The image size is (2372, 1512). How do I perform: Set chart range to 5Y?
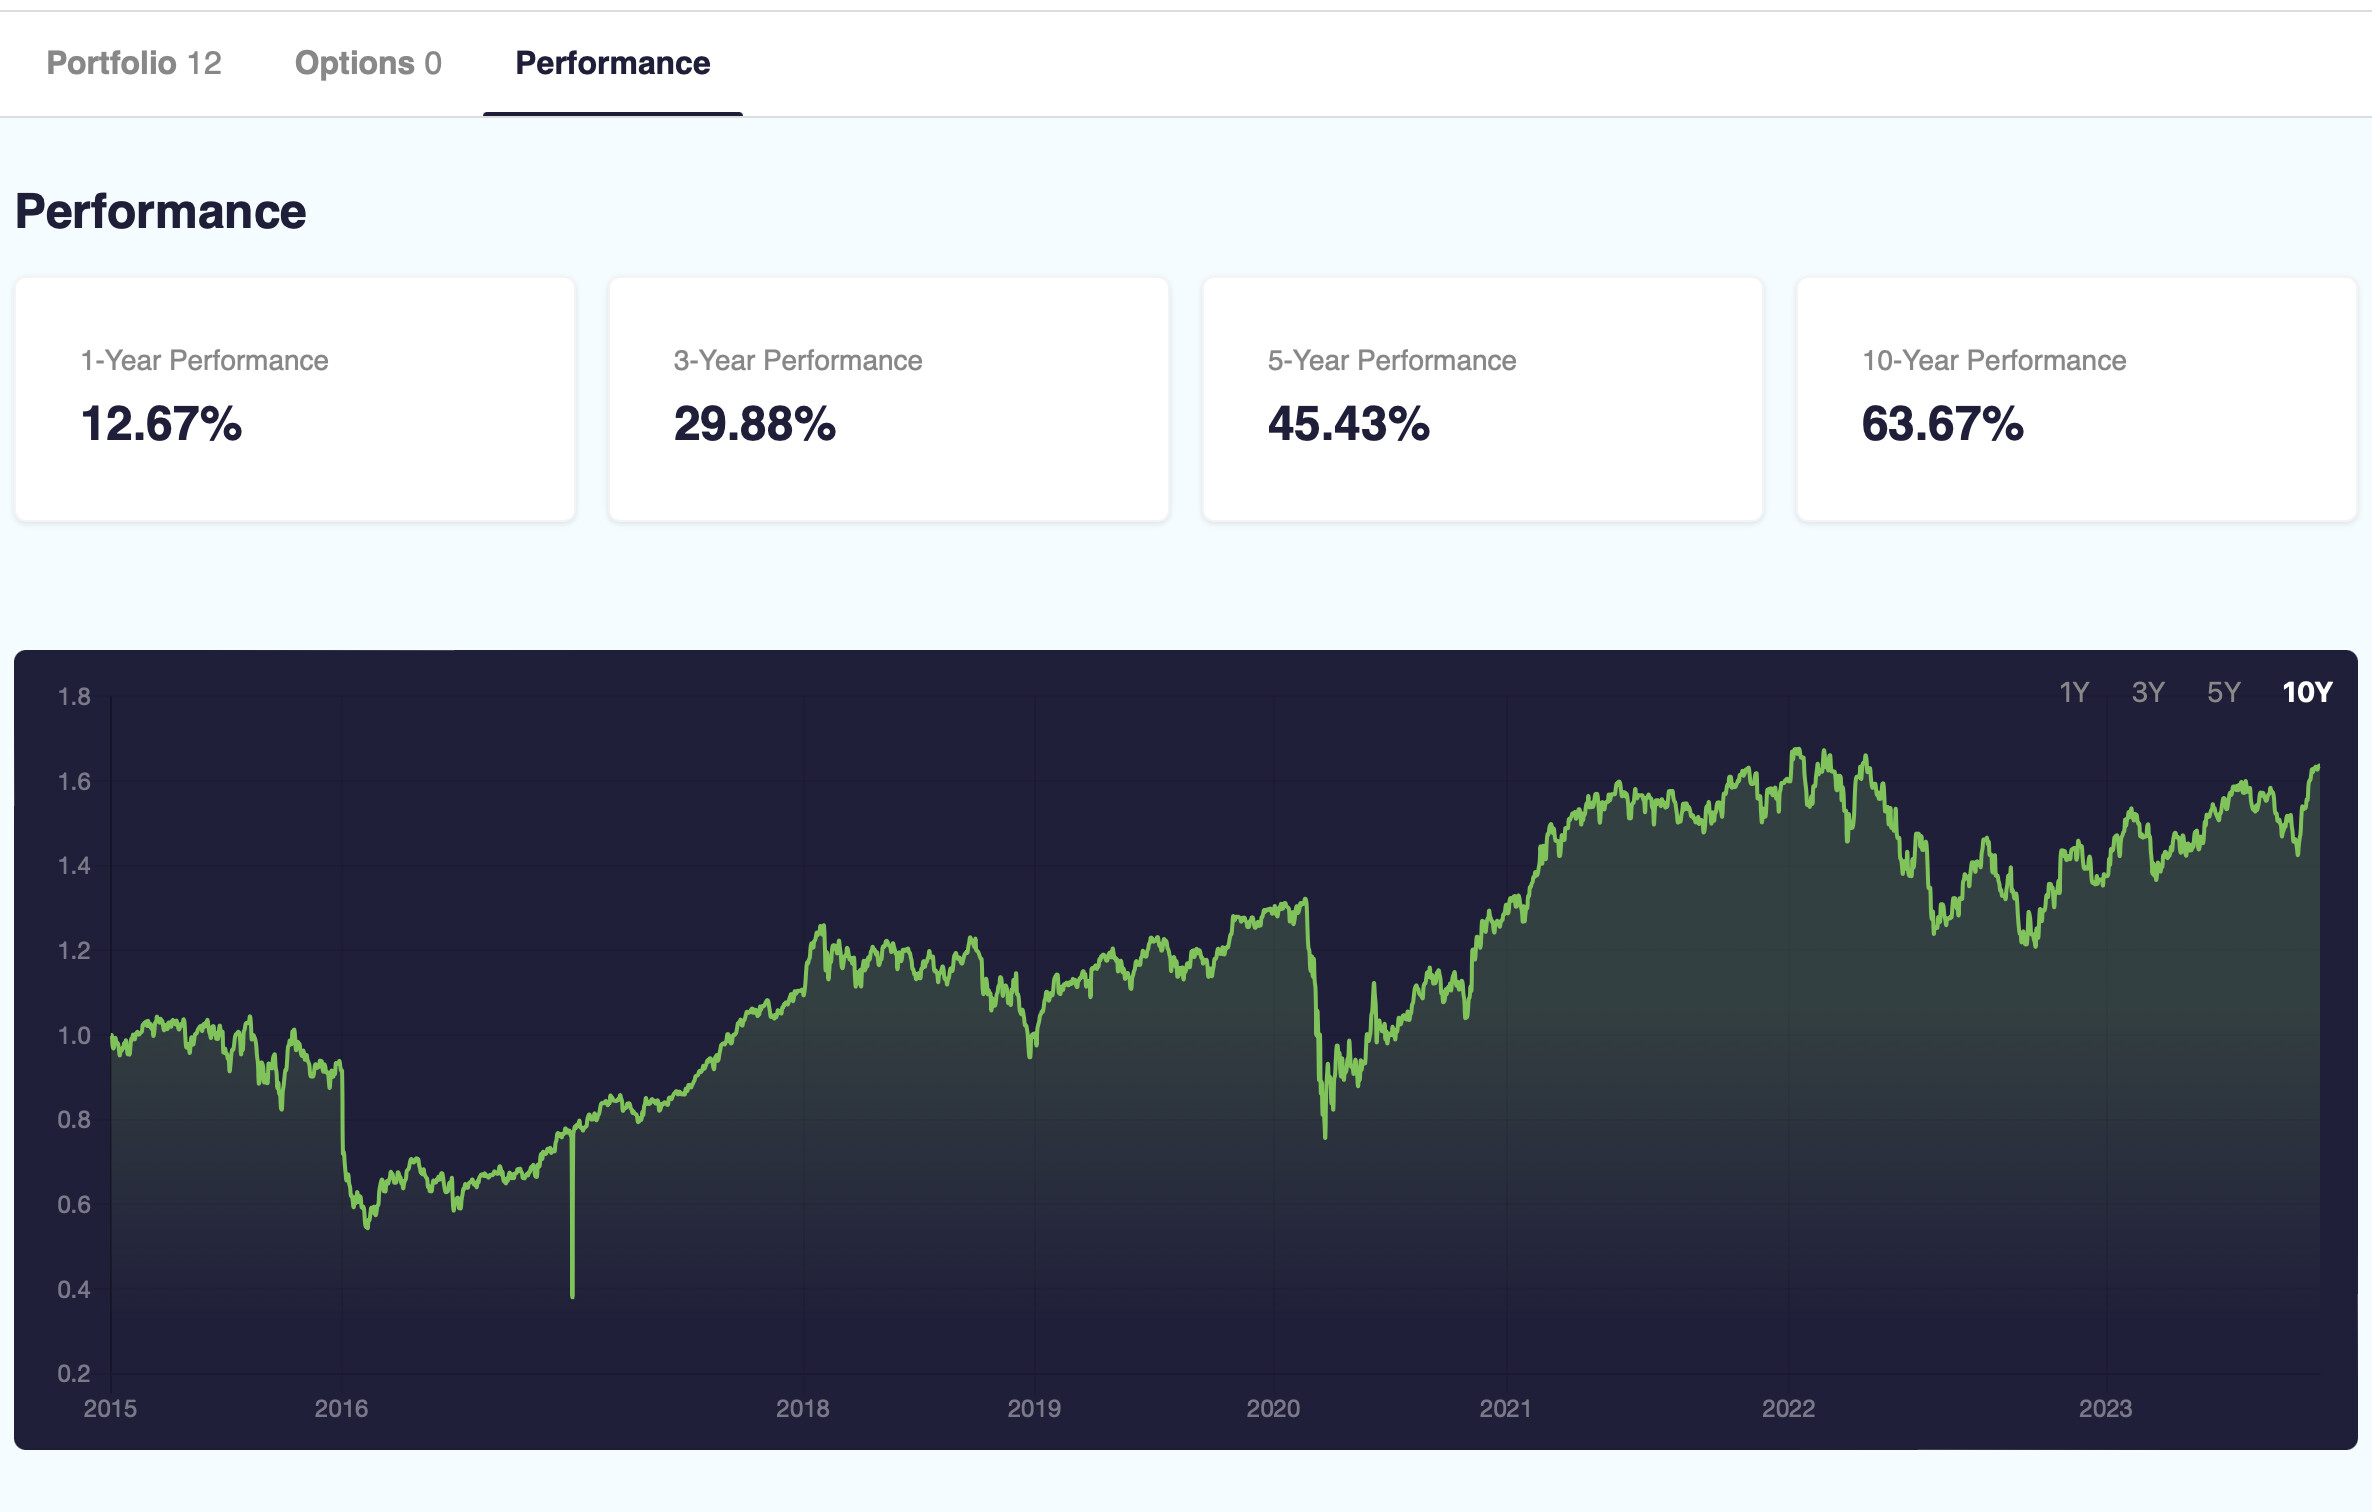2223,692
